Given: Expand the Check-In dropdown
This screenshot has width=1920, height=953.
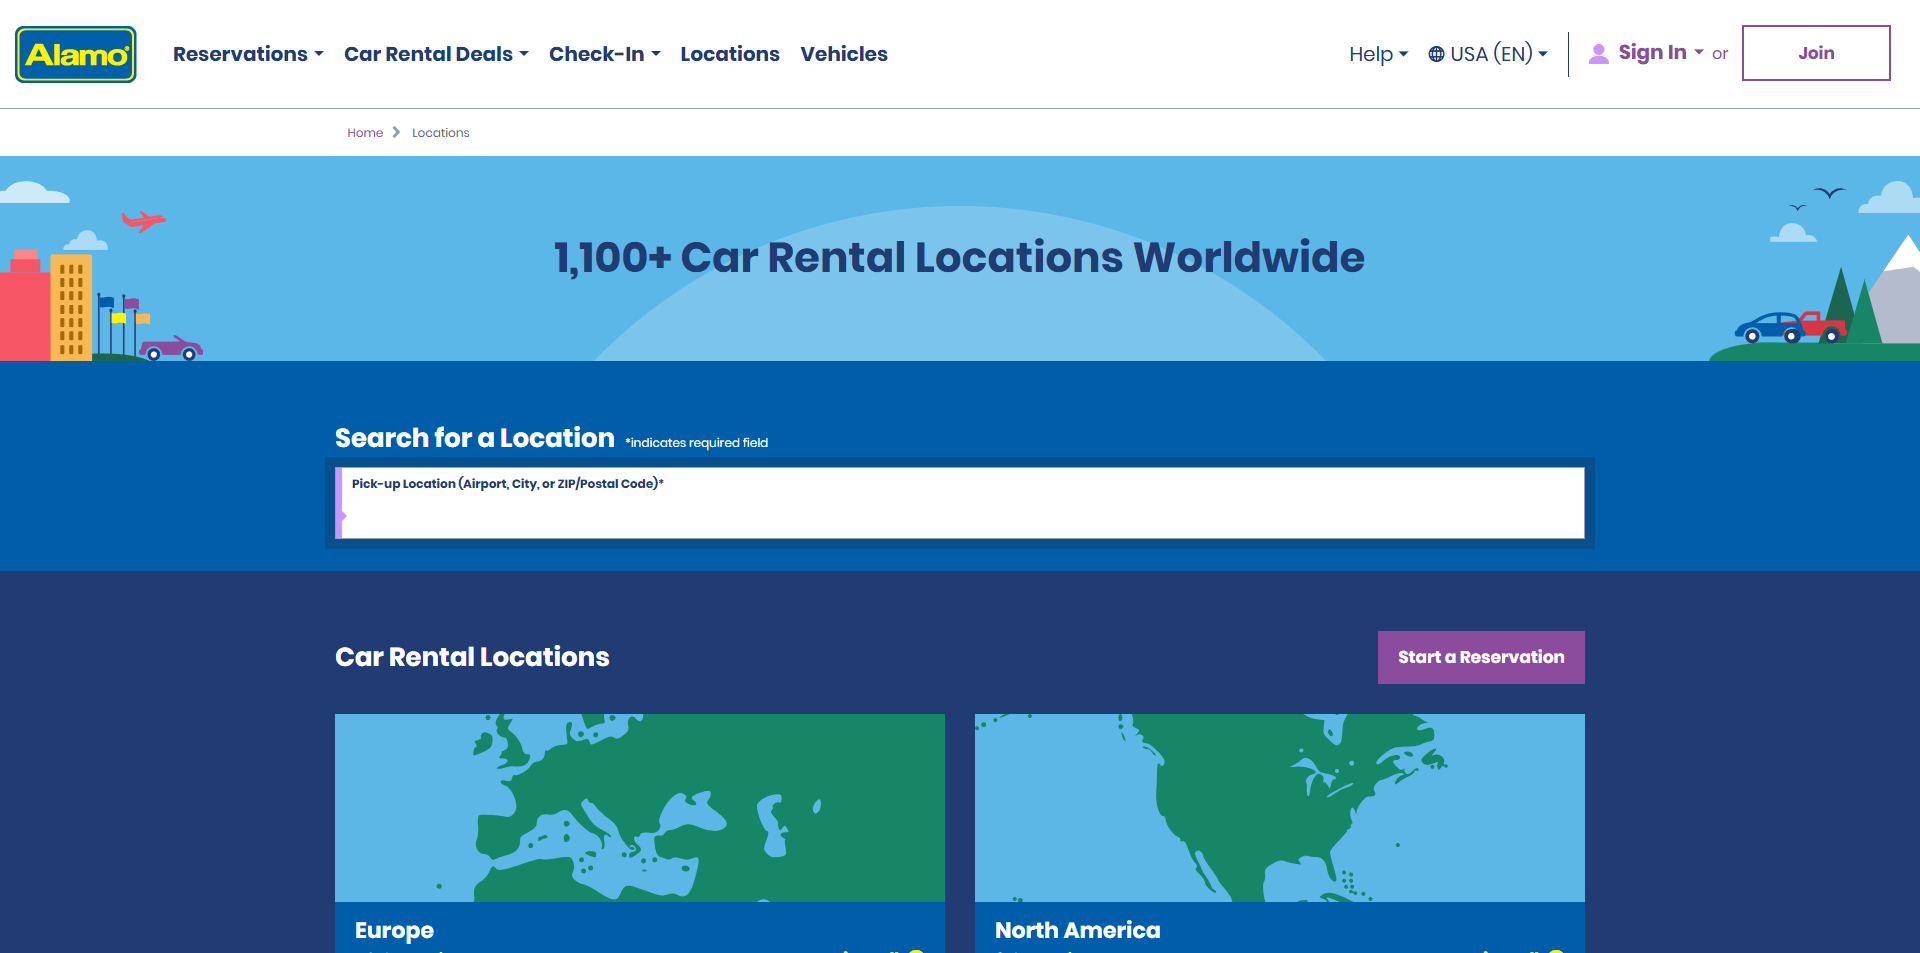Looking at the screenshot, I should [604, 54].
